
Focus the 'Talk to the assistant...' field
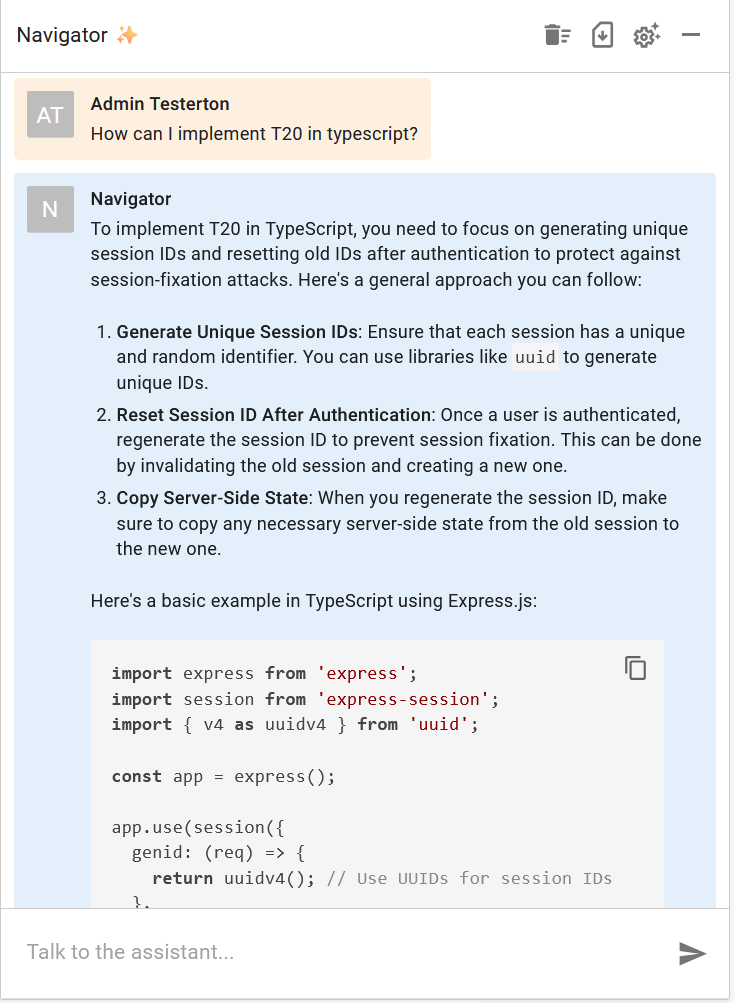346,952
